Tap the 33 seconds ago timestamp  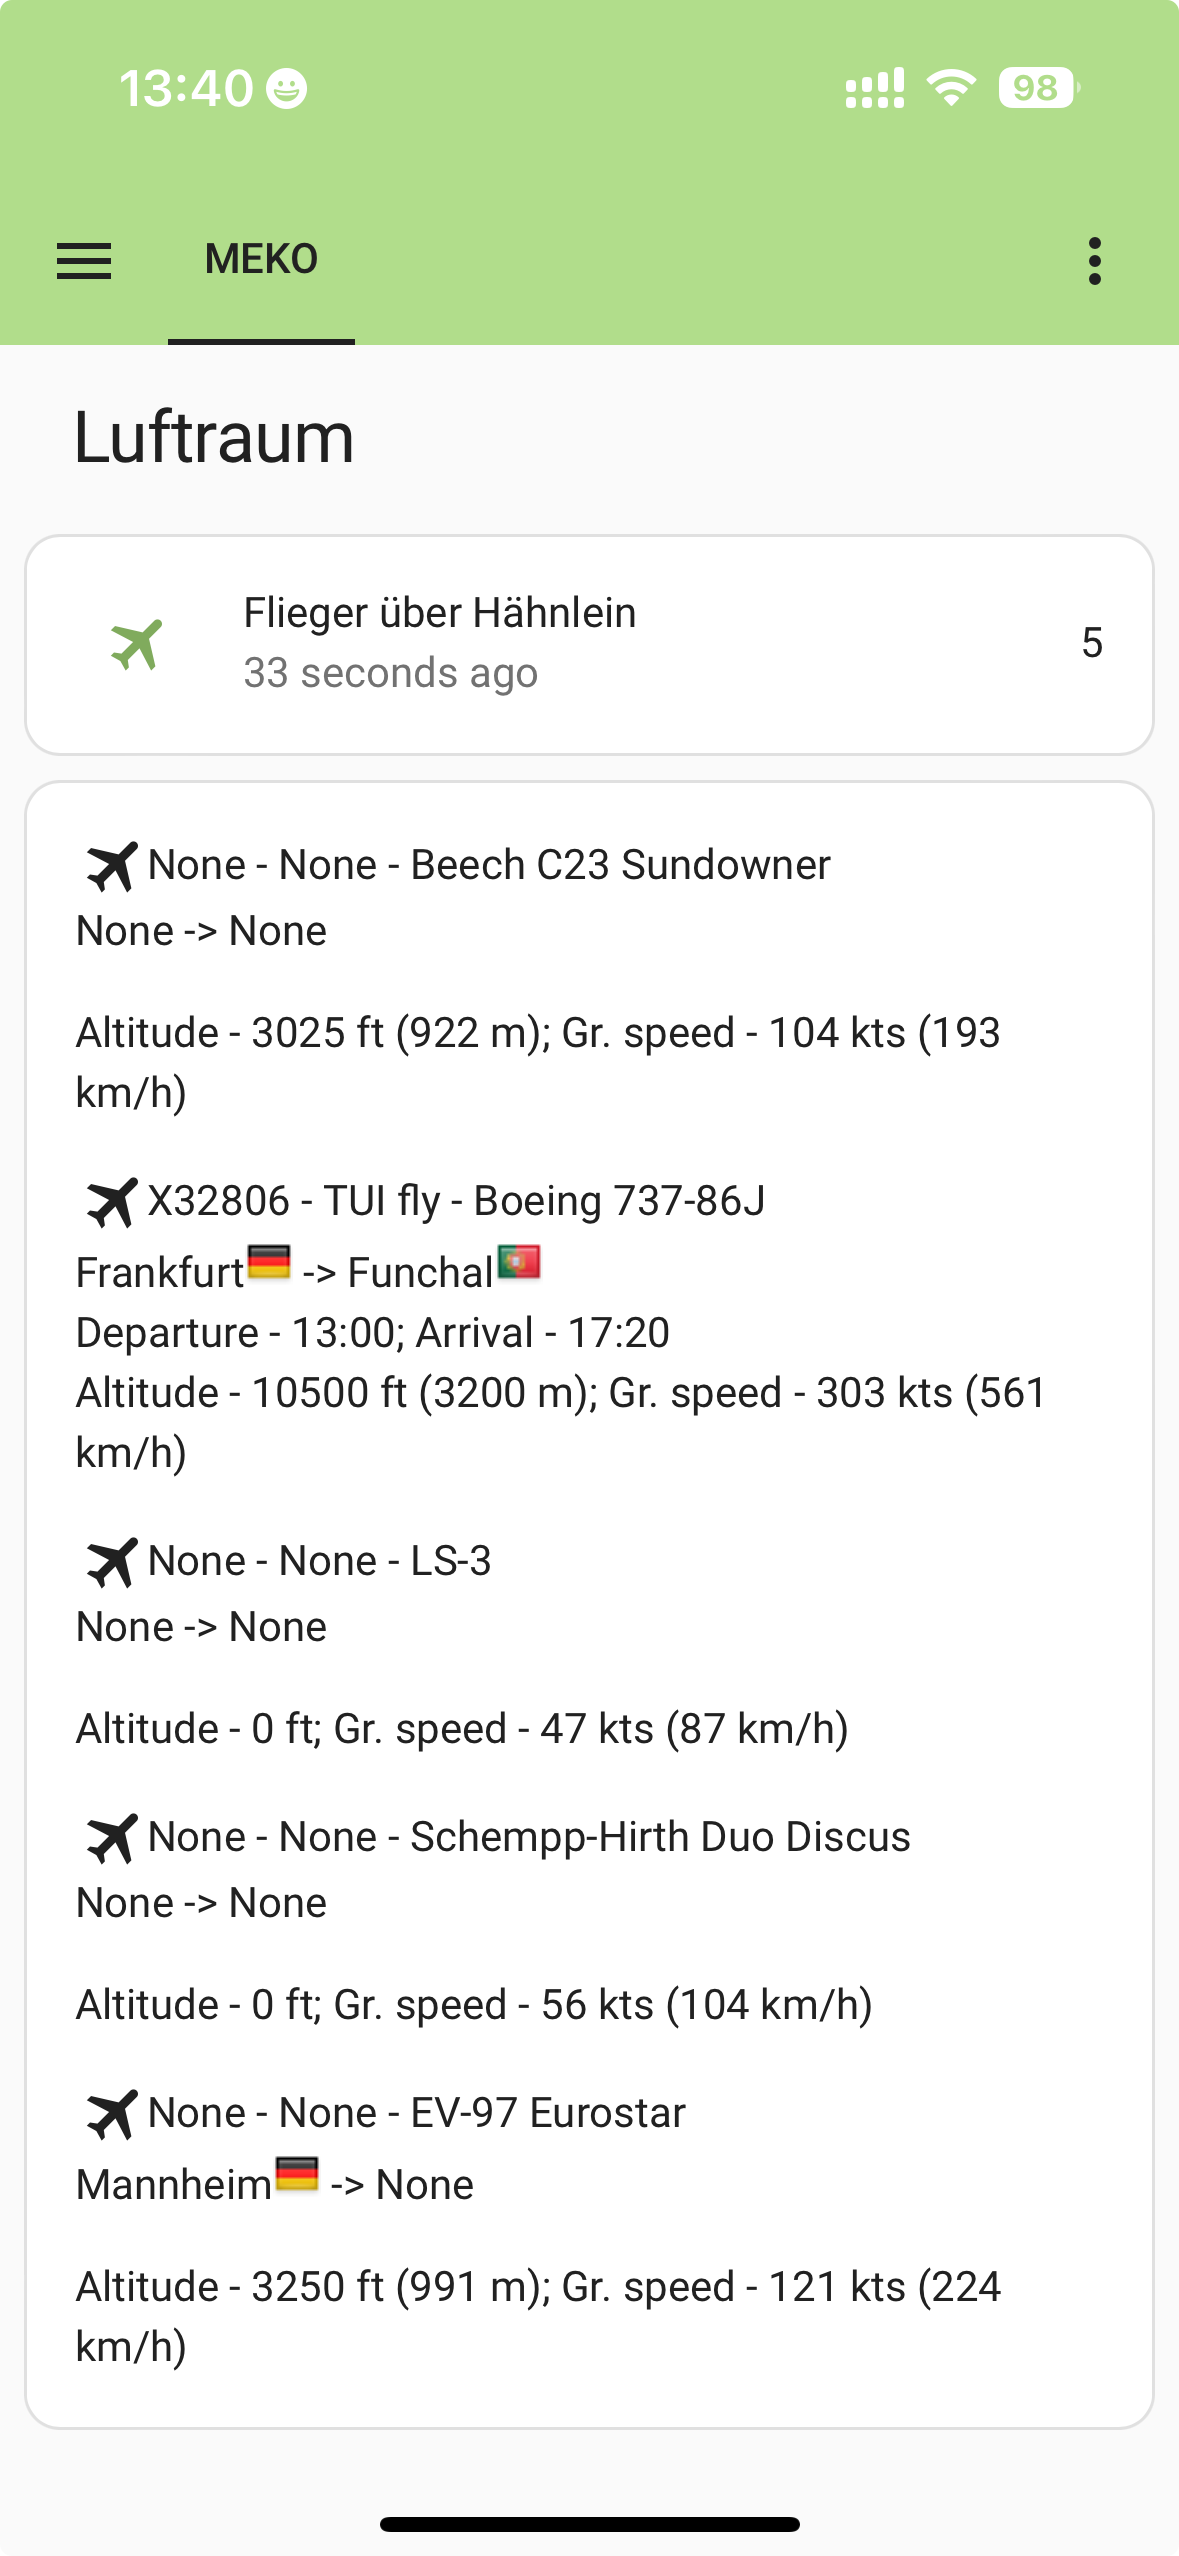(x=391, y=673)
